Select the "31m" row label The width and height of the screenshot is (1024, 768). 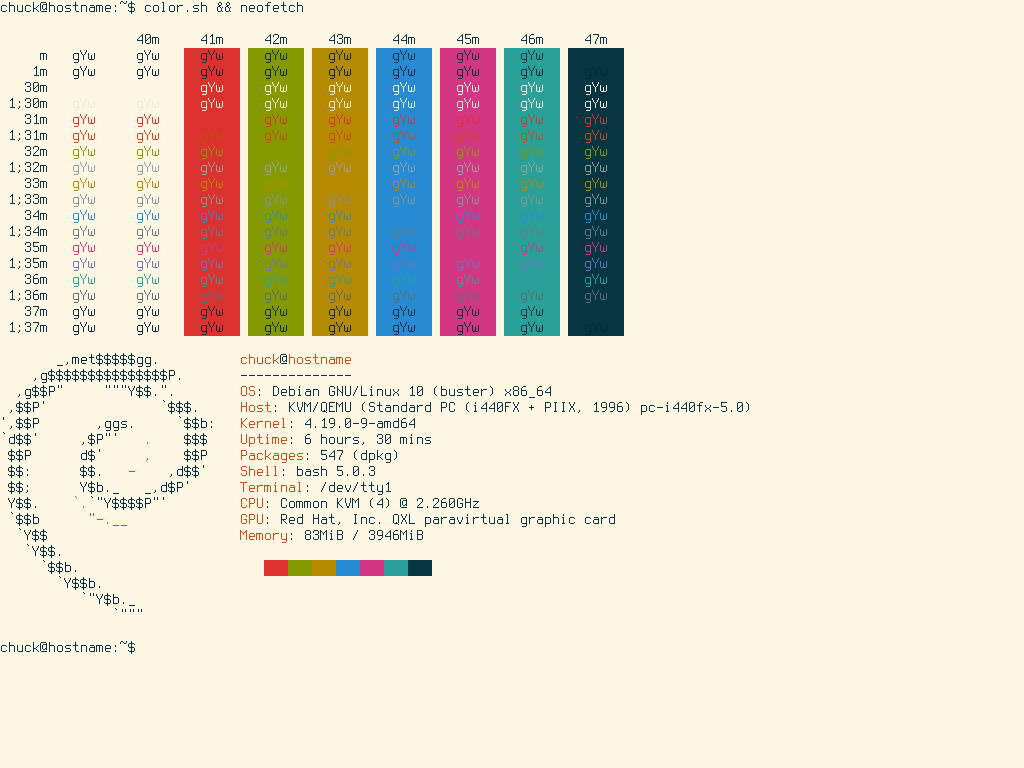(x=36, y=120)
